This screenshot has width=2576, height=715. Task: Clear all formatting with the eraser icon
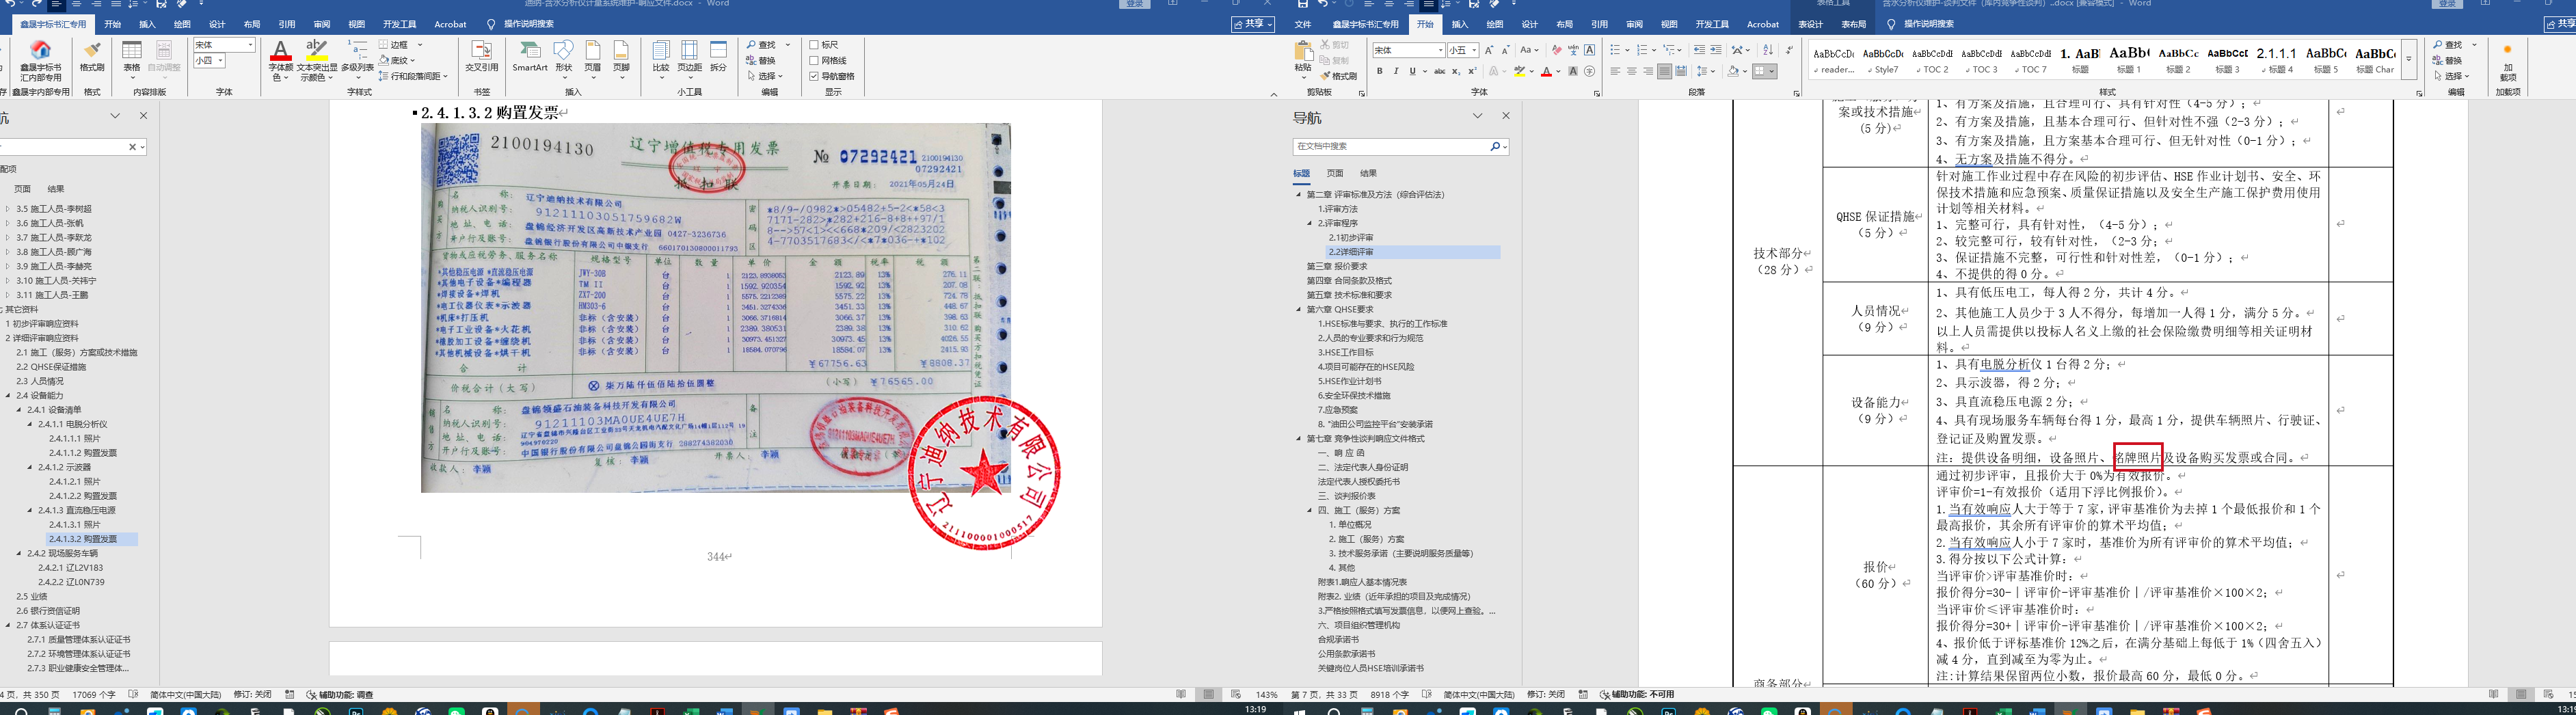pos(1556,50)
